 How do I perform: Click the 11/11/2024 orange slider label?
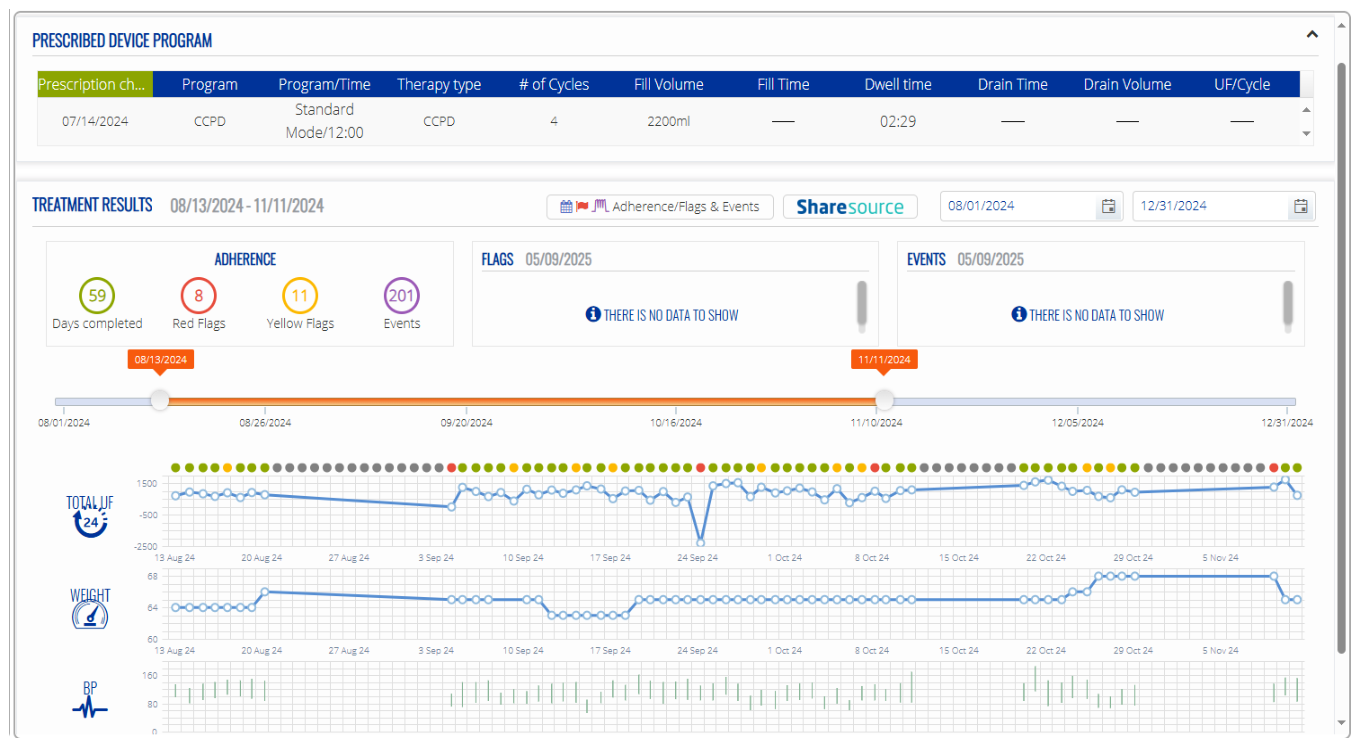pos(885,359)
